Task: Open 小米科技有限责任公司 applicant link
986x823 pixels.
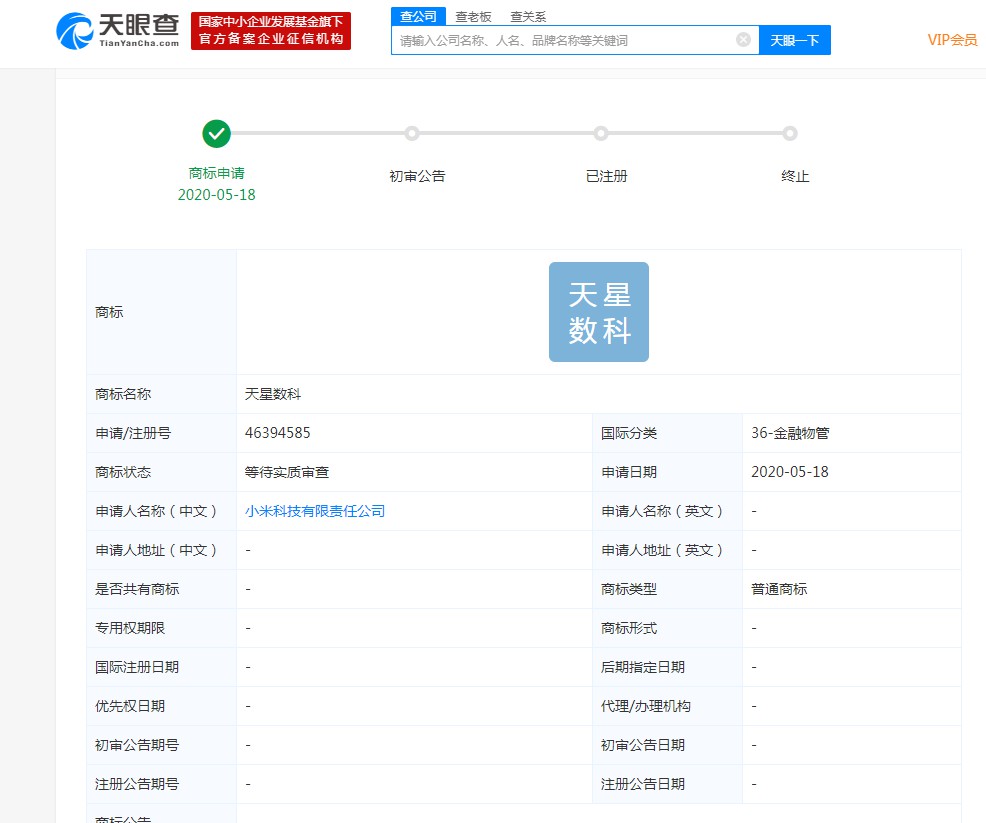Action: 314,511
